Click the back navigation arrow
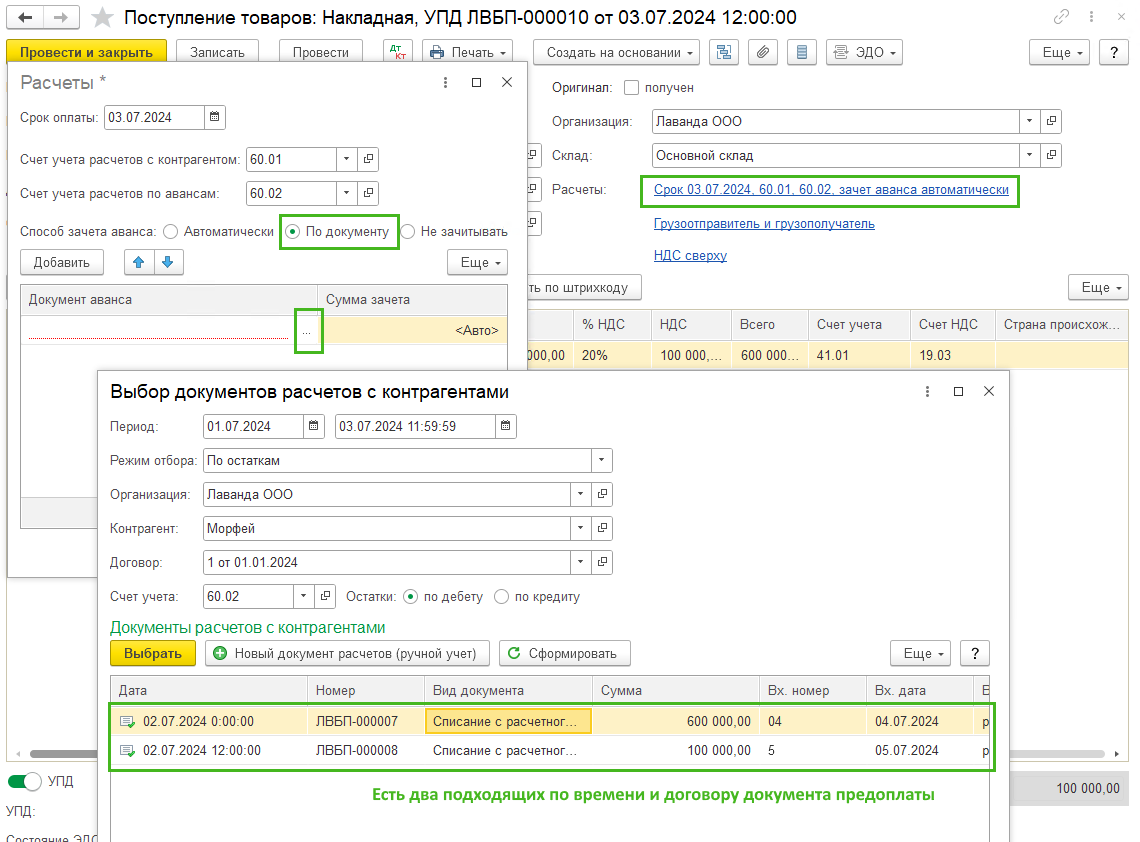Image resolution: width=1140 pixels, height=842 pixels. (25, 17)
